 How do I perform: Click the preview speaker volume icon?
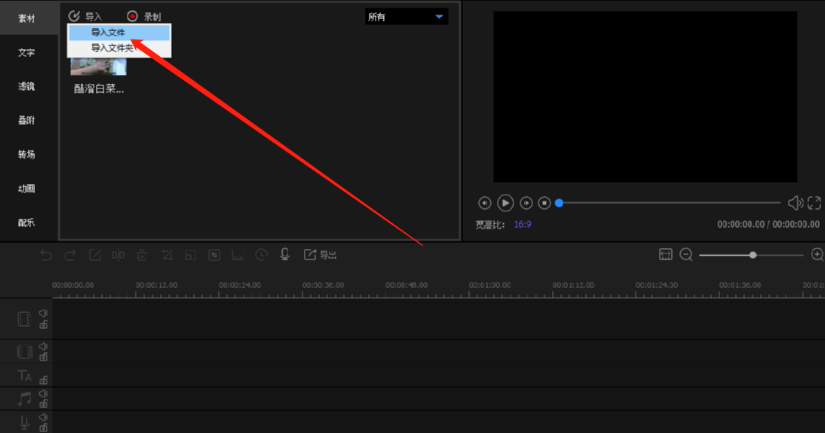[795, 203]
